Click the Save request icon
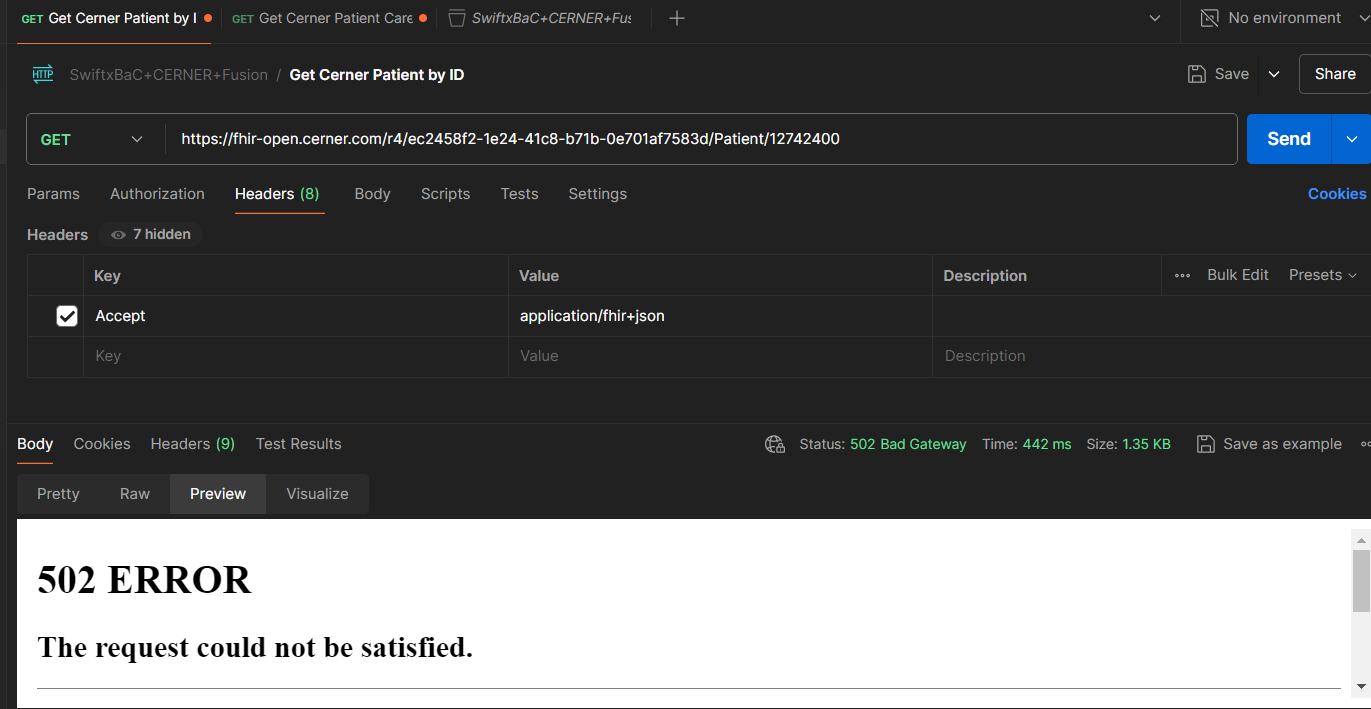This screenshot has width=1371, height=709. tap(1196, 73)
